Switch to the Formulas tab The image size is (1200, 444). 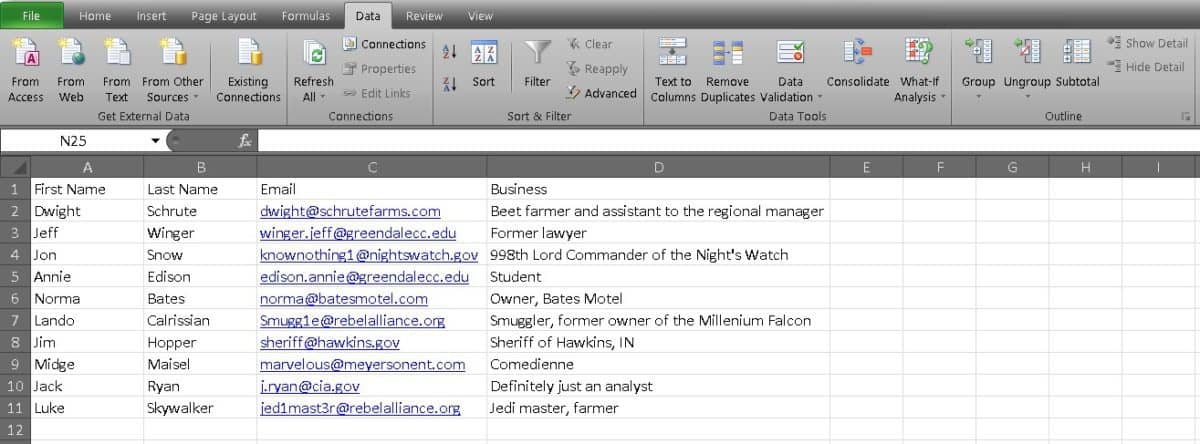coord(305,16)
